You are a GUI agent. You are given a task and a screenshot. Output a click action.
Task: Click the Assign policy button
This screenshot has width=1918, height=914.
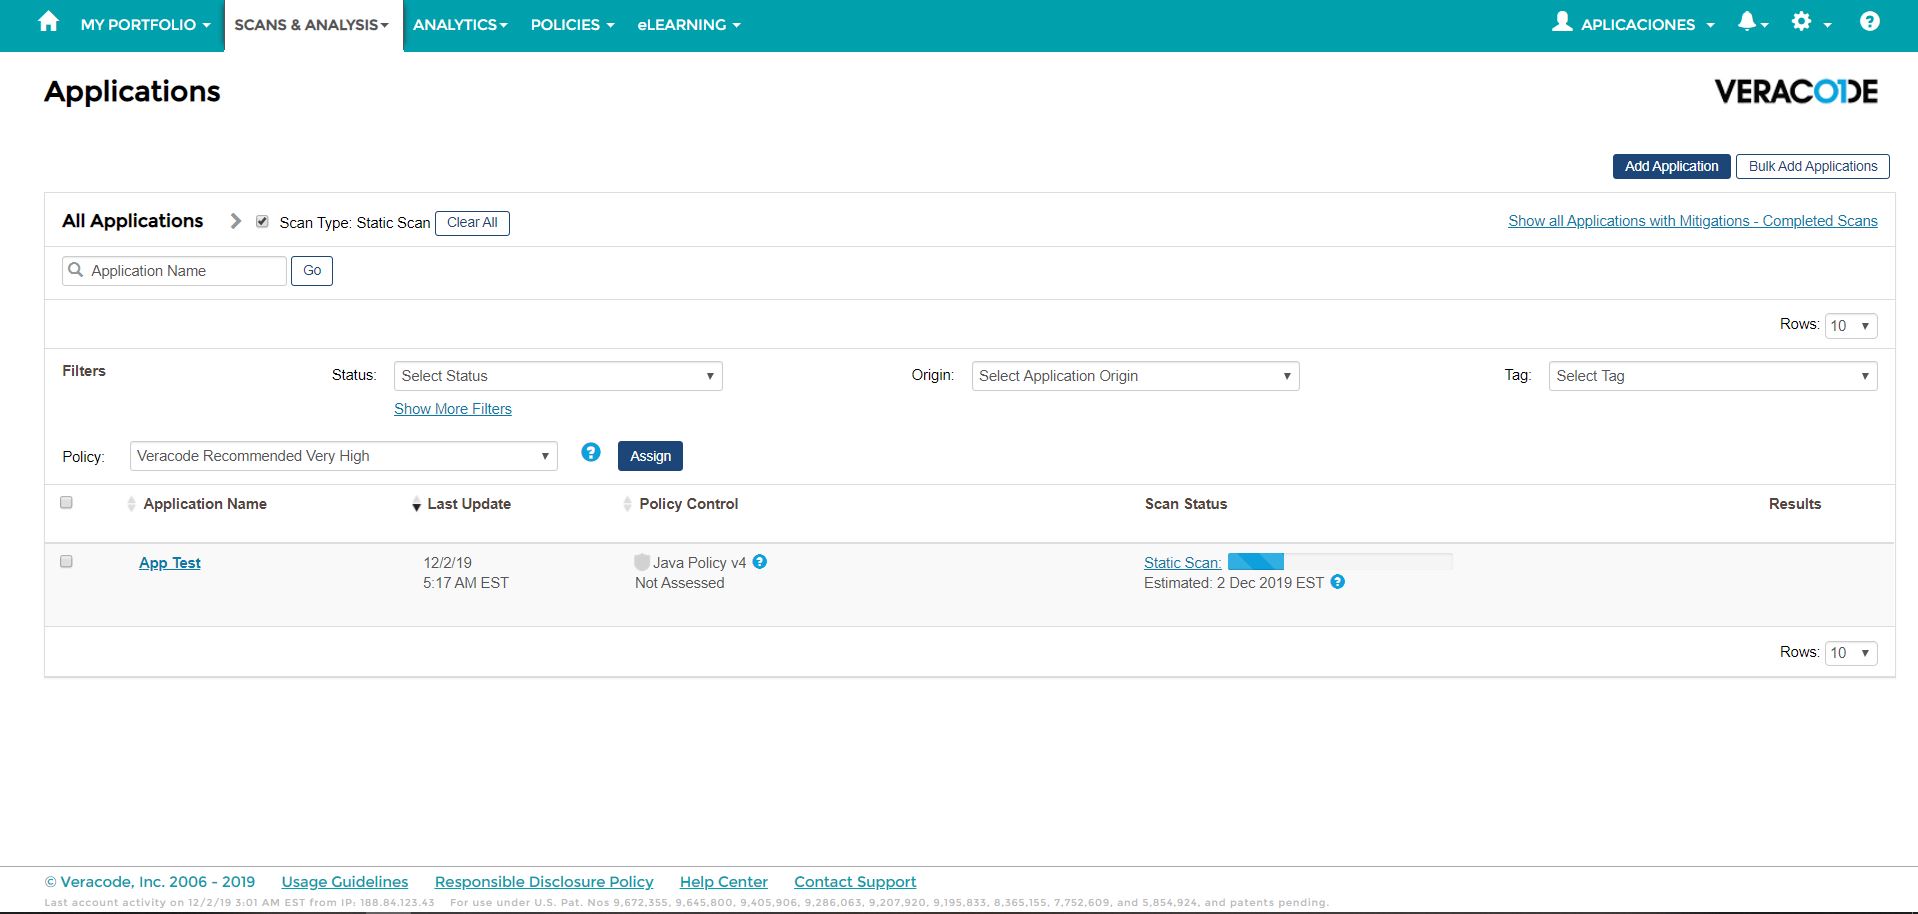click(650, 456)
